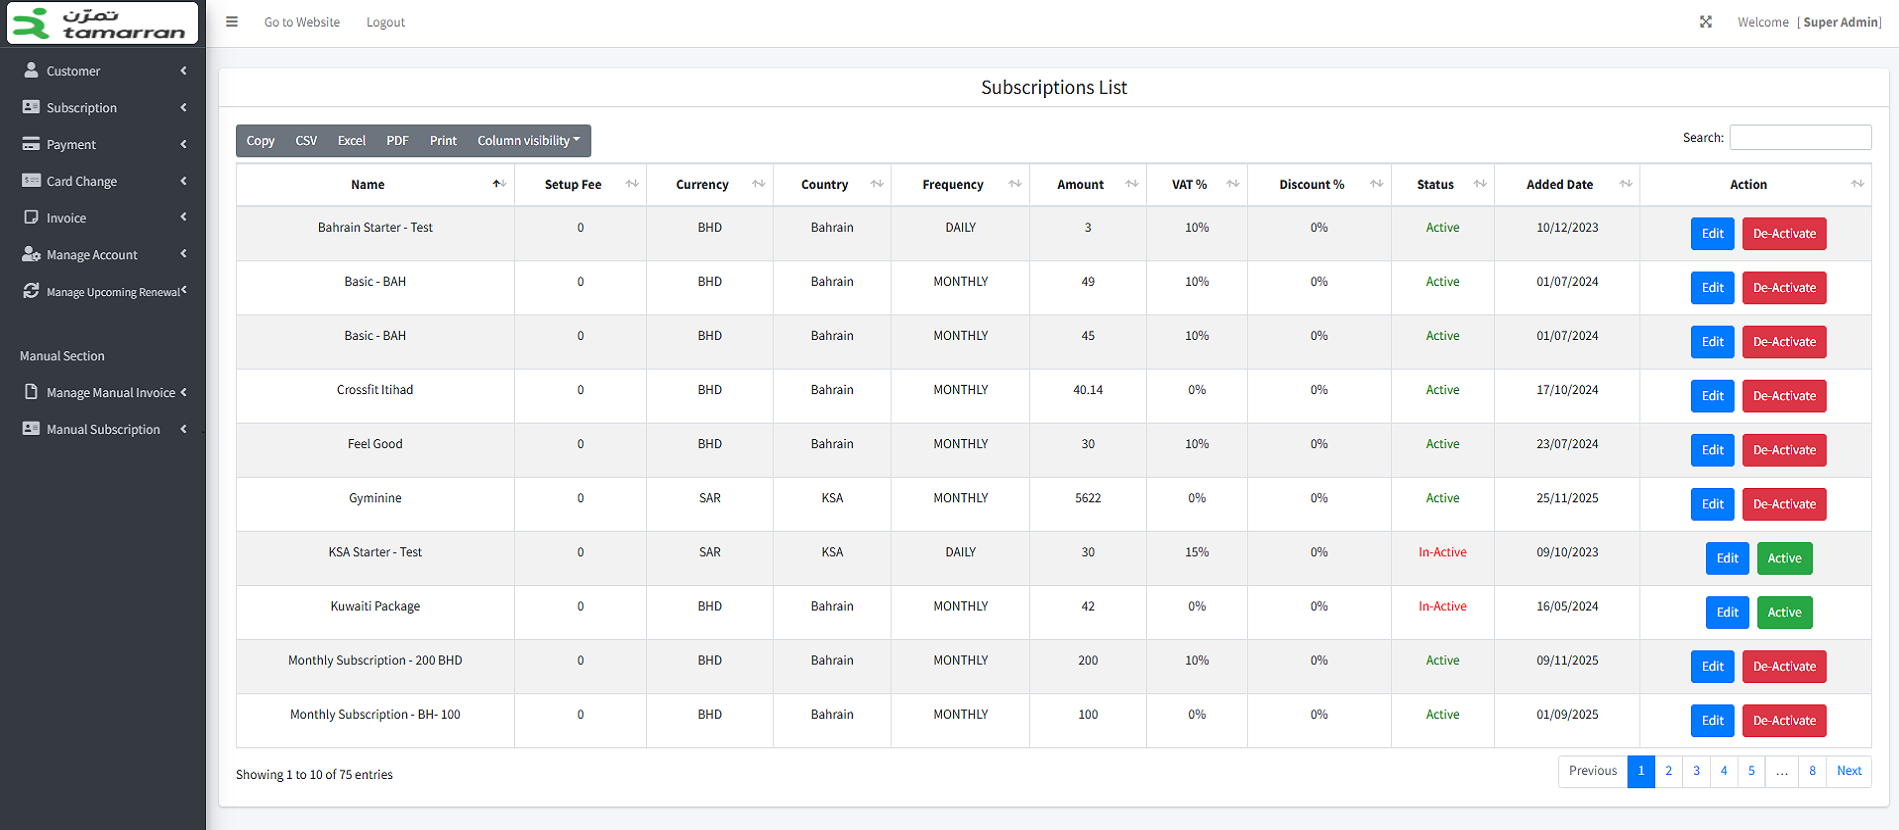Image resolution: width=1899 pixels, height=830 pixels.
Task: Expand the Manage Account sidebar menu
Action: (x=103, y=254)
